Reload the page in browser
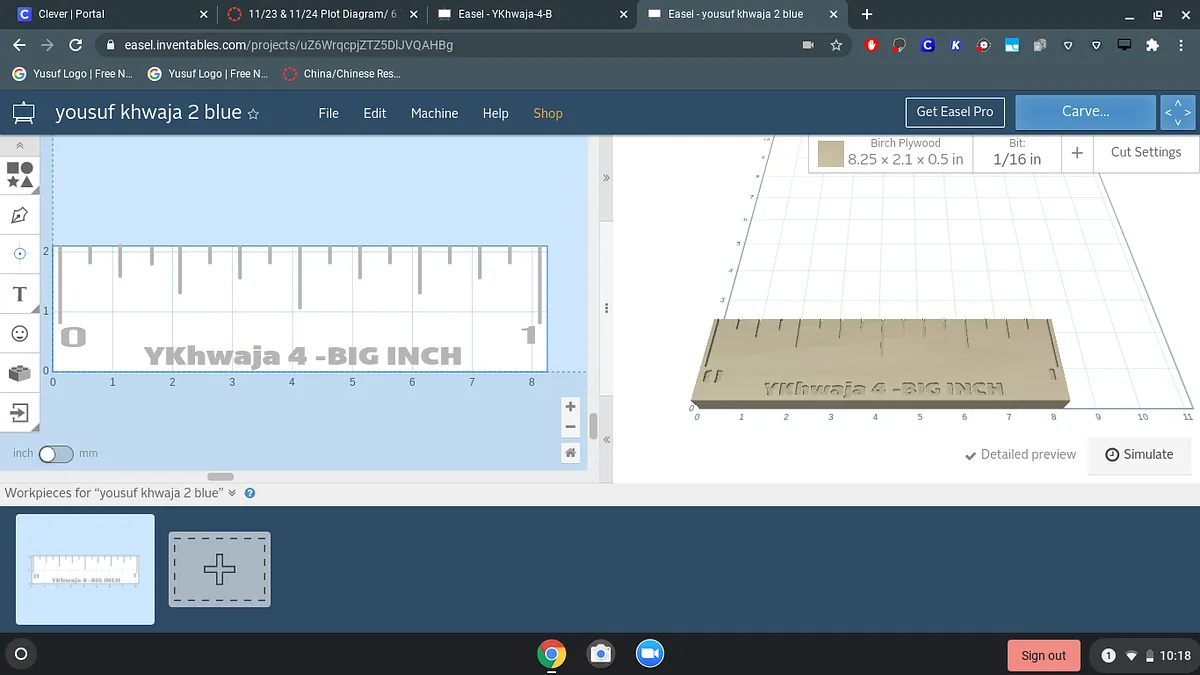Image resolution: width=1200 pixels, height=675 pixels. pyautogui.click(x=75, y=45)
